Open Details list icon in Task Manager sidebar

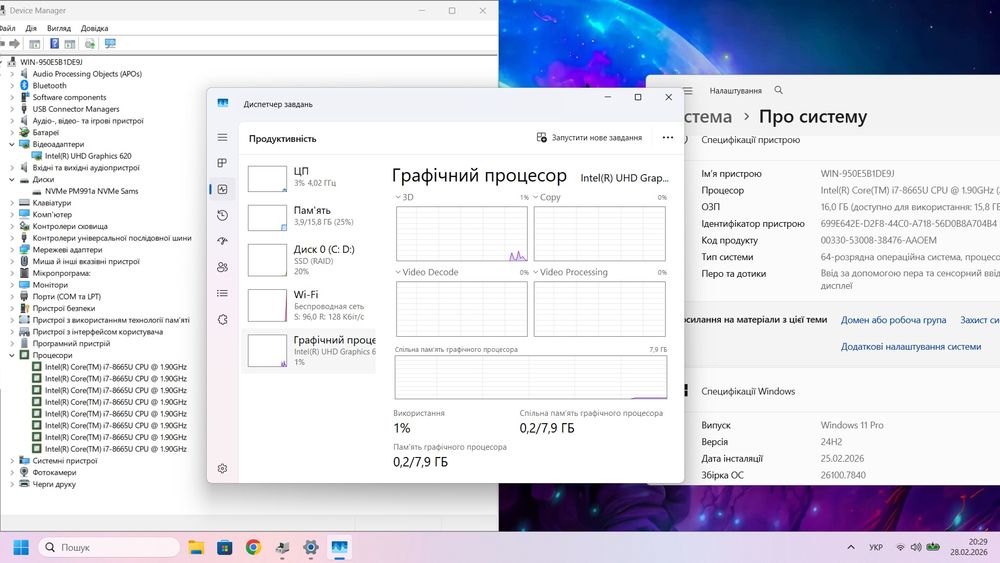(222, 293)
